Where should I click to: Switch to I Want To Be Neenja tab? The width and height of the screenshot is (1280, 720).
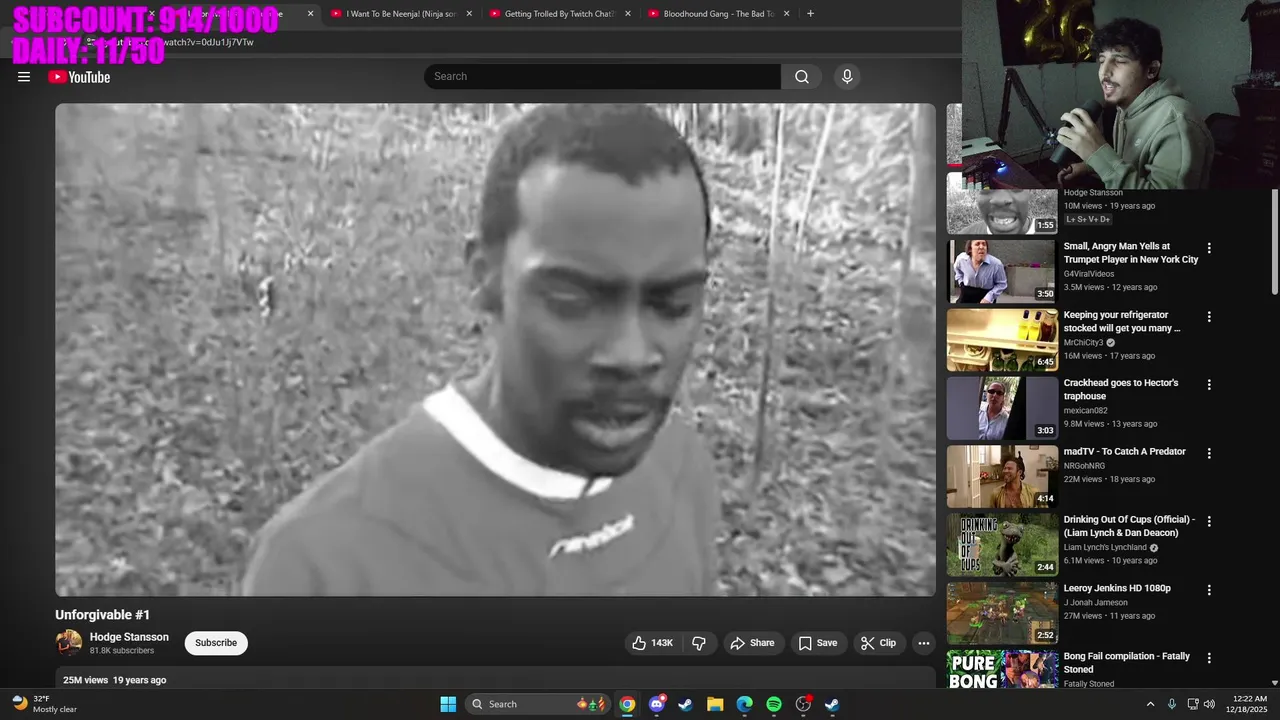[392, 14]
